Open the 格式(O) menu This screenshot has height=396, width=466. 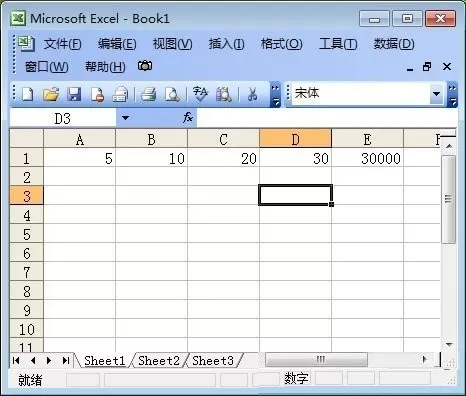point(282,44)
